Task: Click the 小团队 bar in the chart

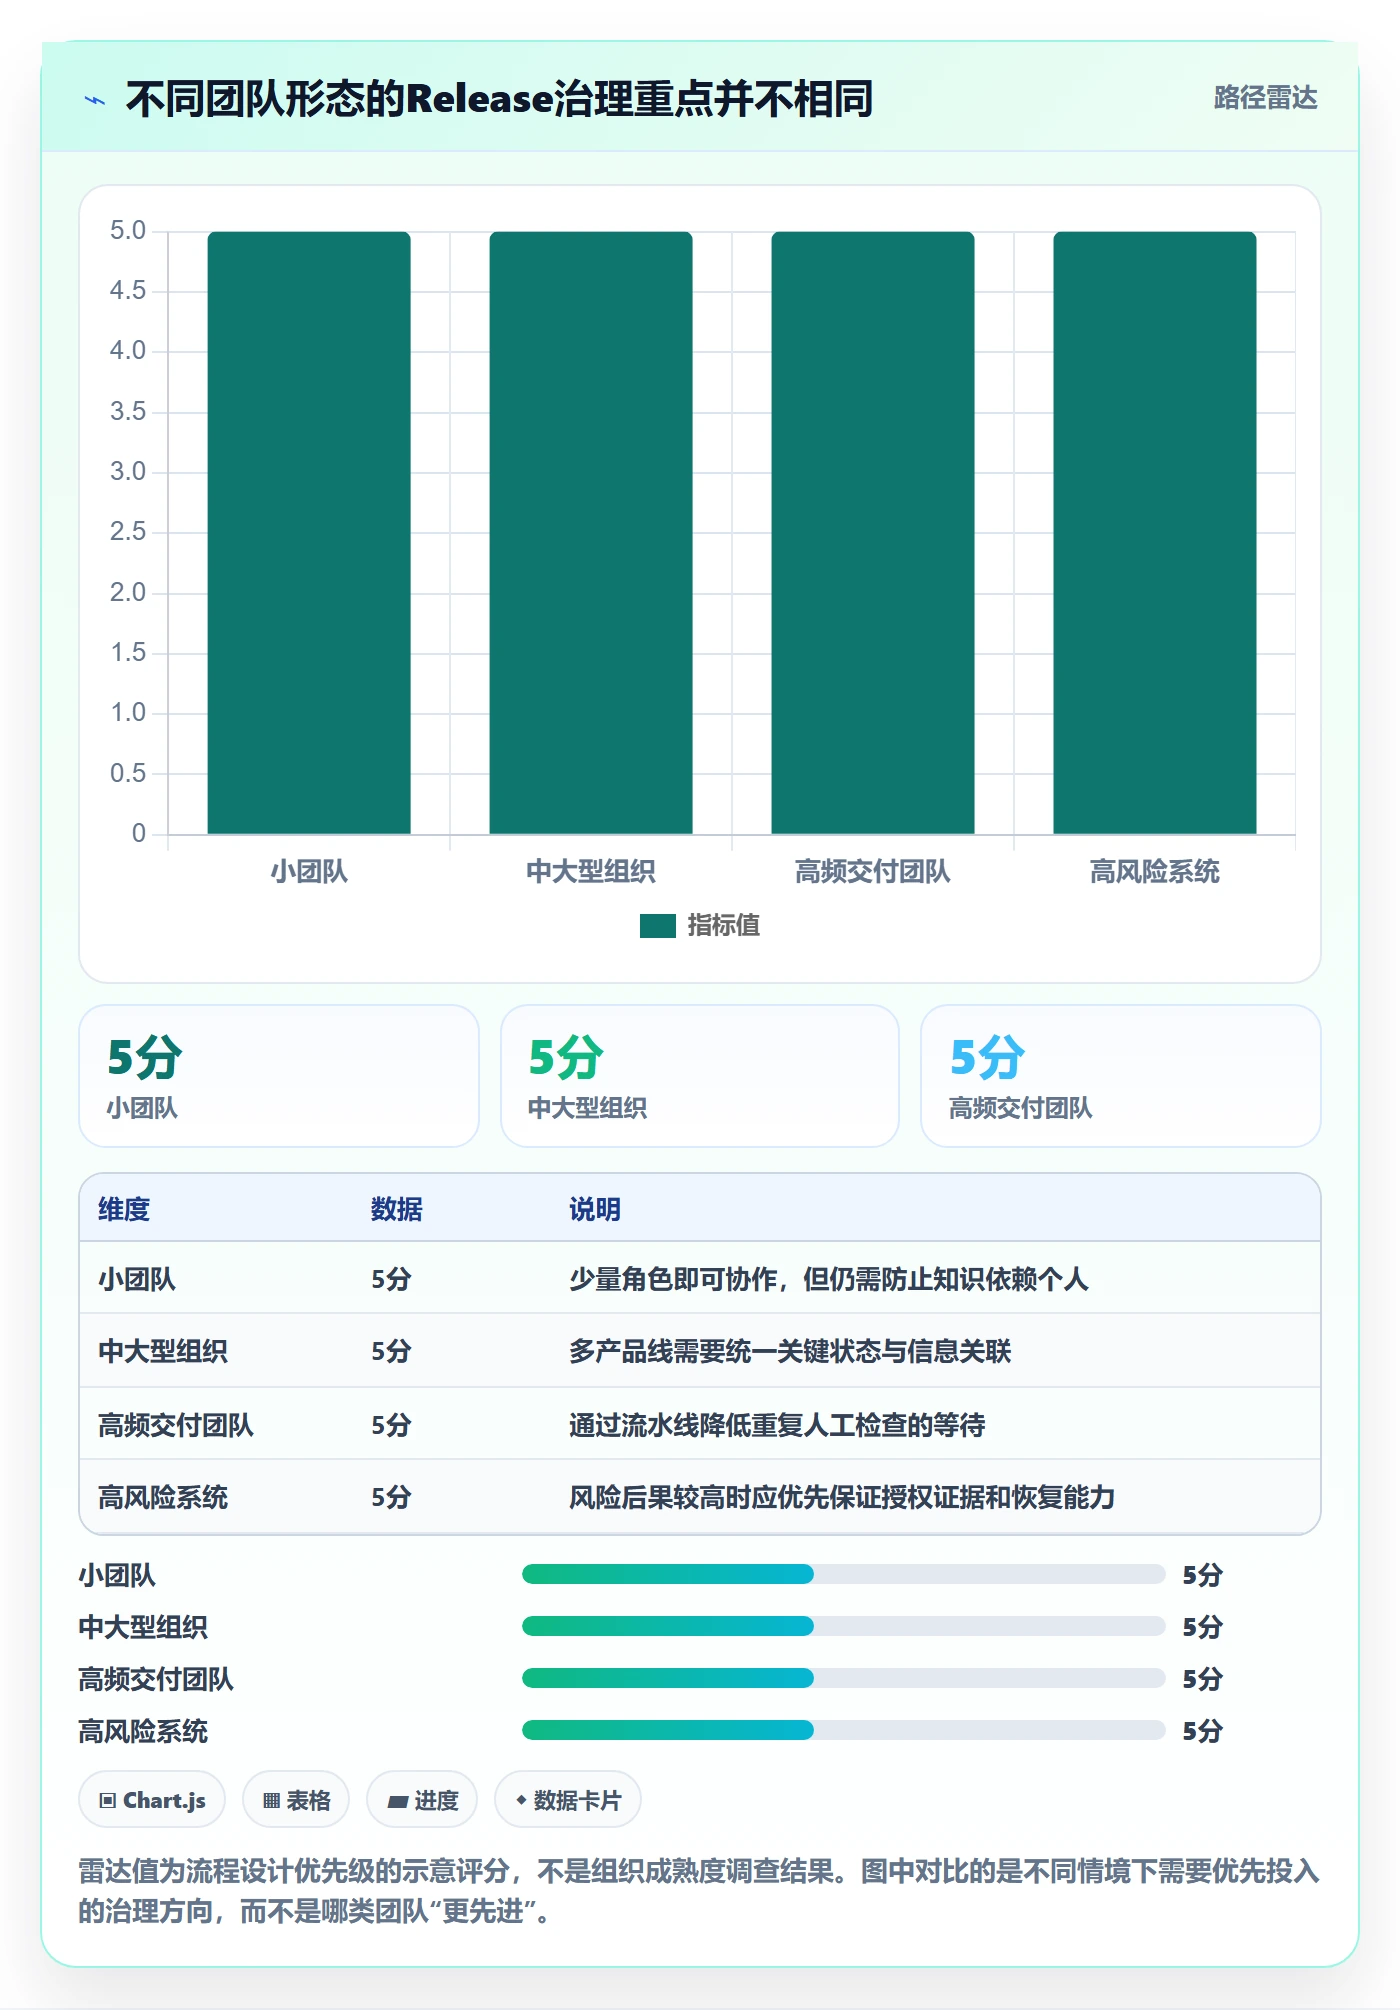Action: [309, 533]
